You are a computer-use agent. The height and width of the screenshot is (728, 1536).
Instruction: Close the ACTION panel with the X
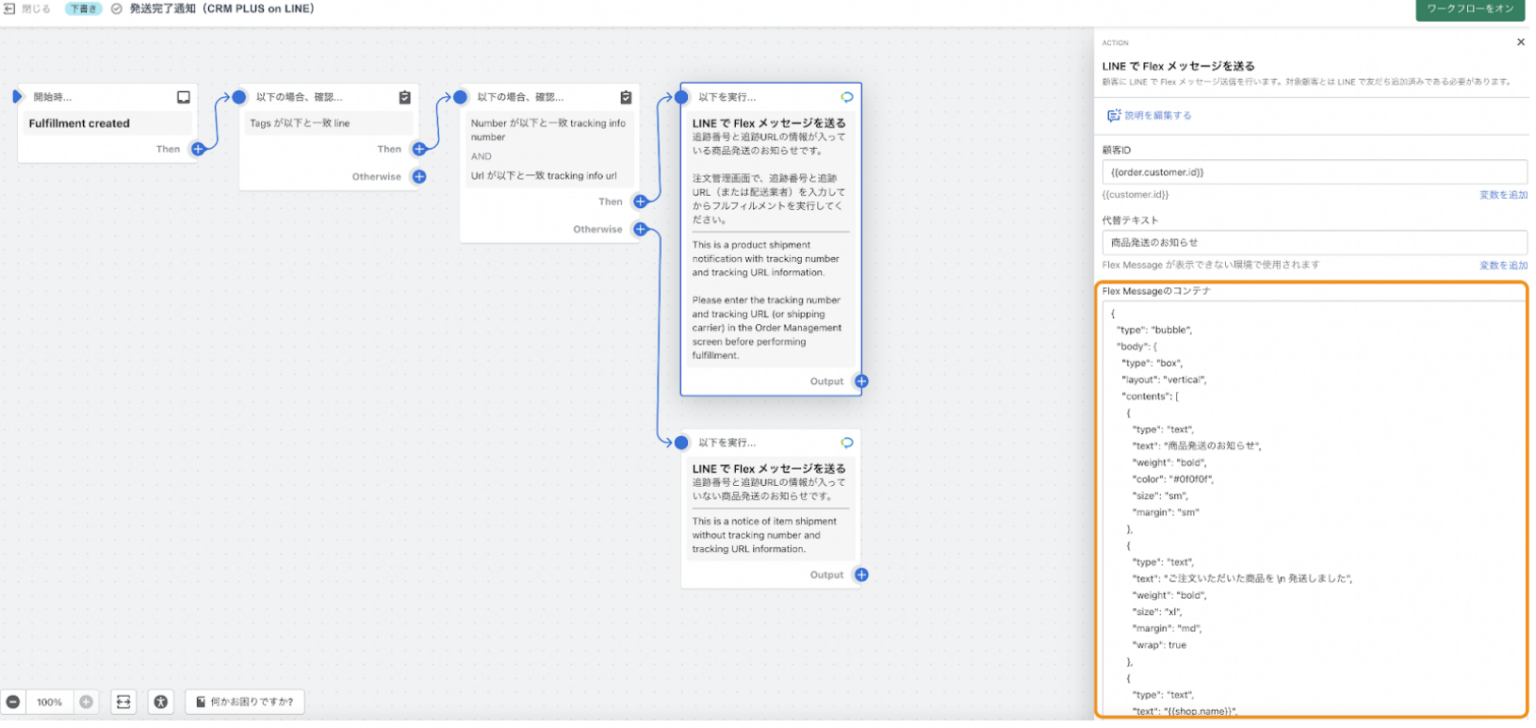pyautogui.click(x=1522, y=41)
